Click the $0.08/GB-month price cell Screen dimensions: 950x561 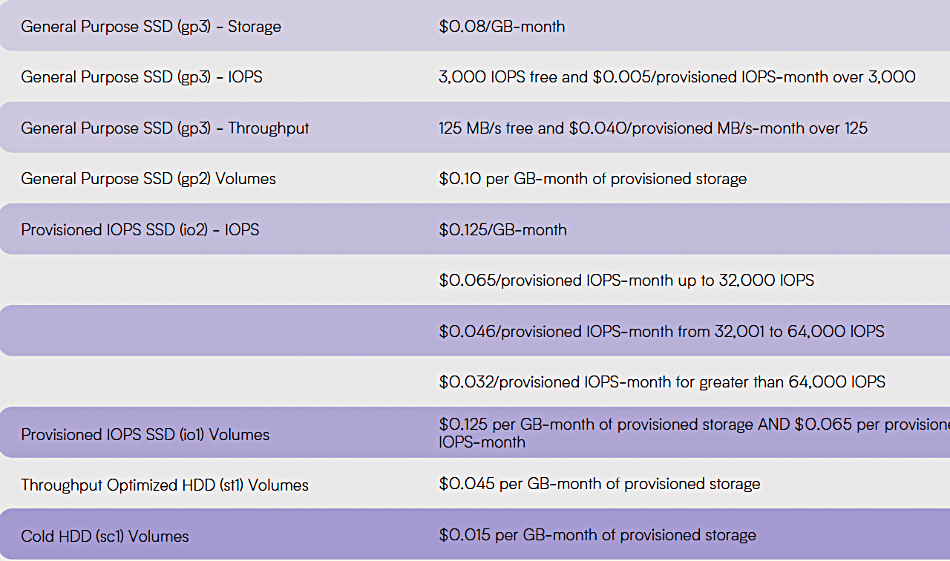502,27
